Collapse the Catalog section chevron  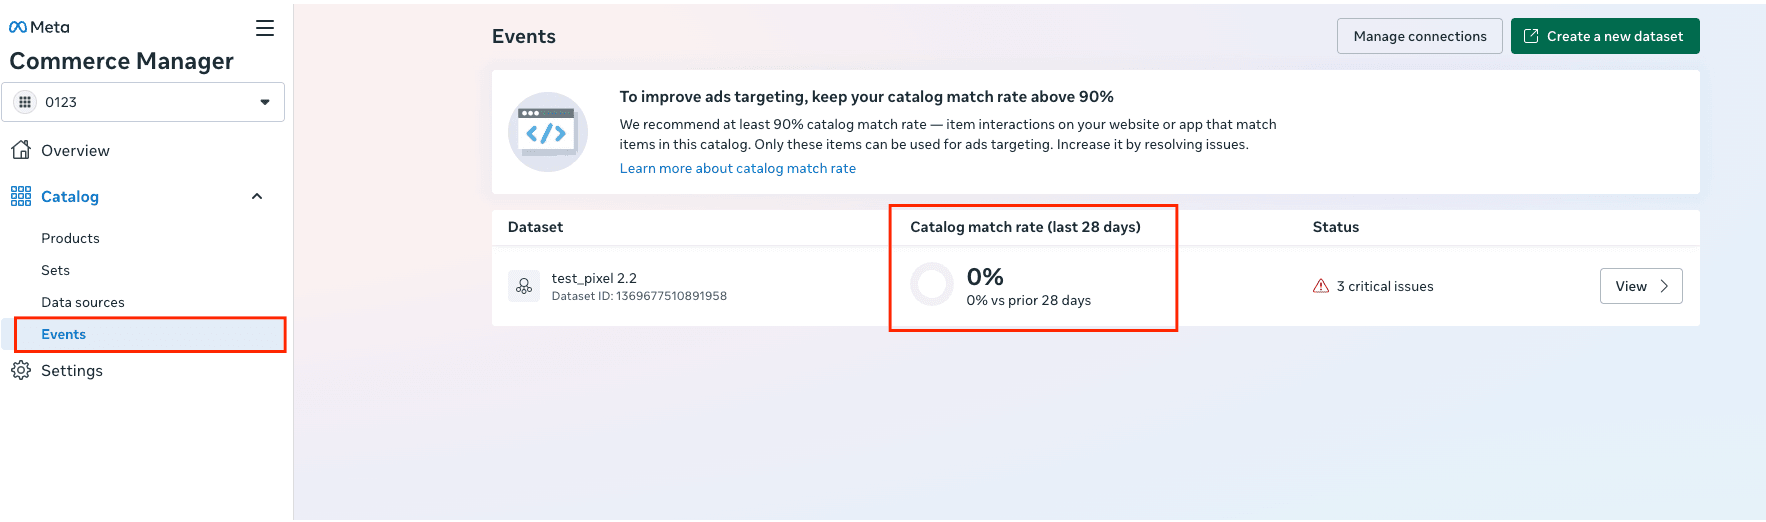[257, 196]
